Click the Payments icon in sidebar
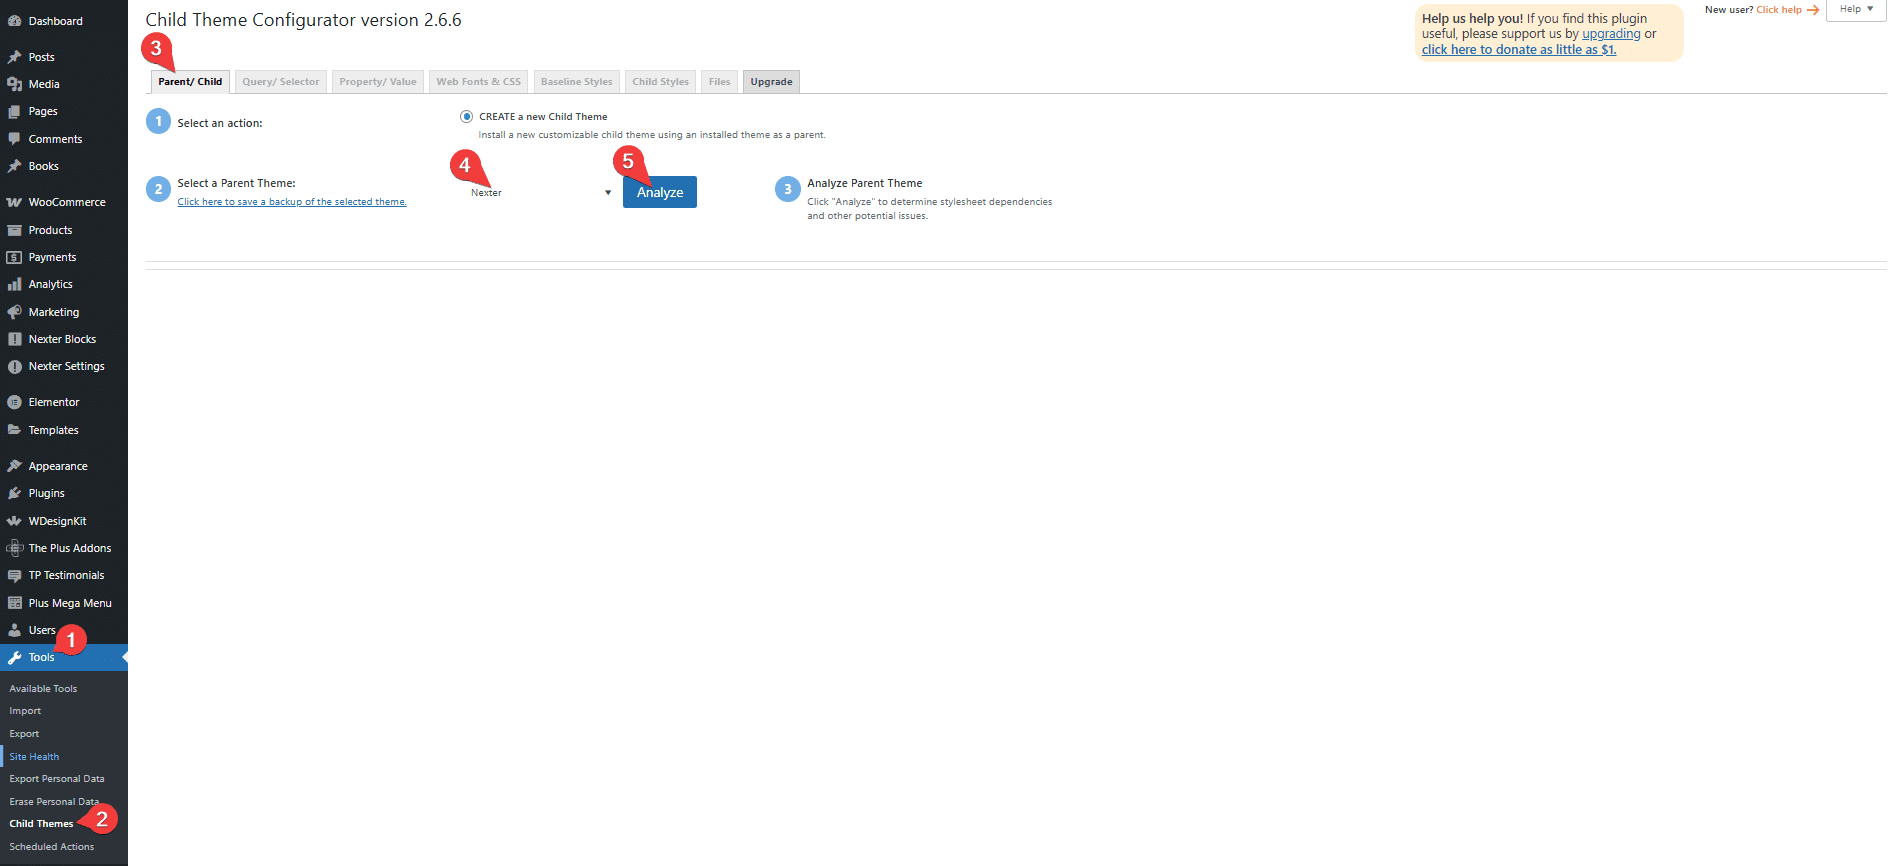This screenshot has width=1892, height=866. 14,257
